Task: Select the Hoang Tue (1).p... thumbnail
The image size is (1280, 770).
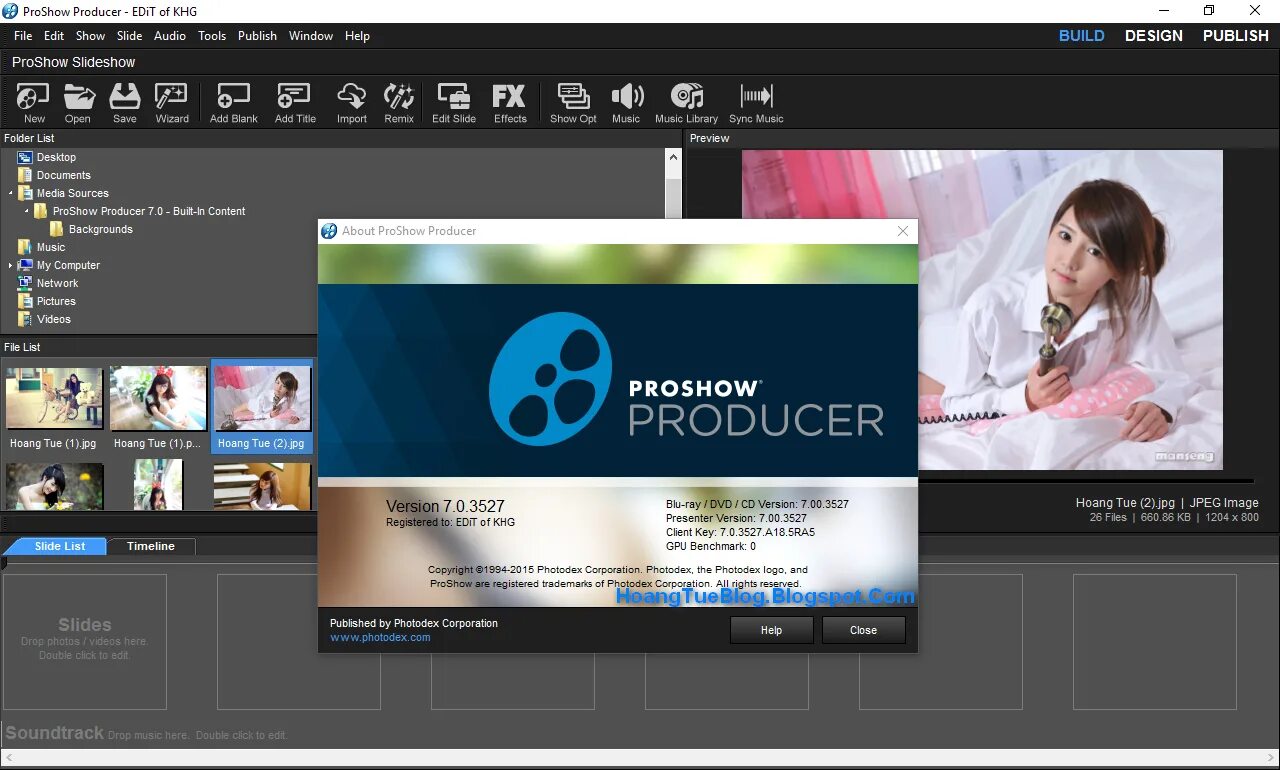Action: 157,408
